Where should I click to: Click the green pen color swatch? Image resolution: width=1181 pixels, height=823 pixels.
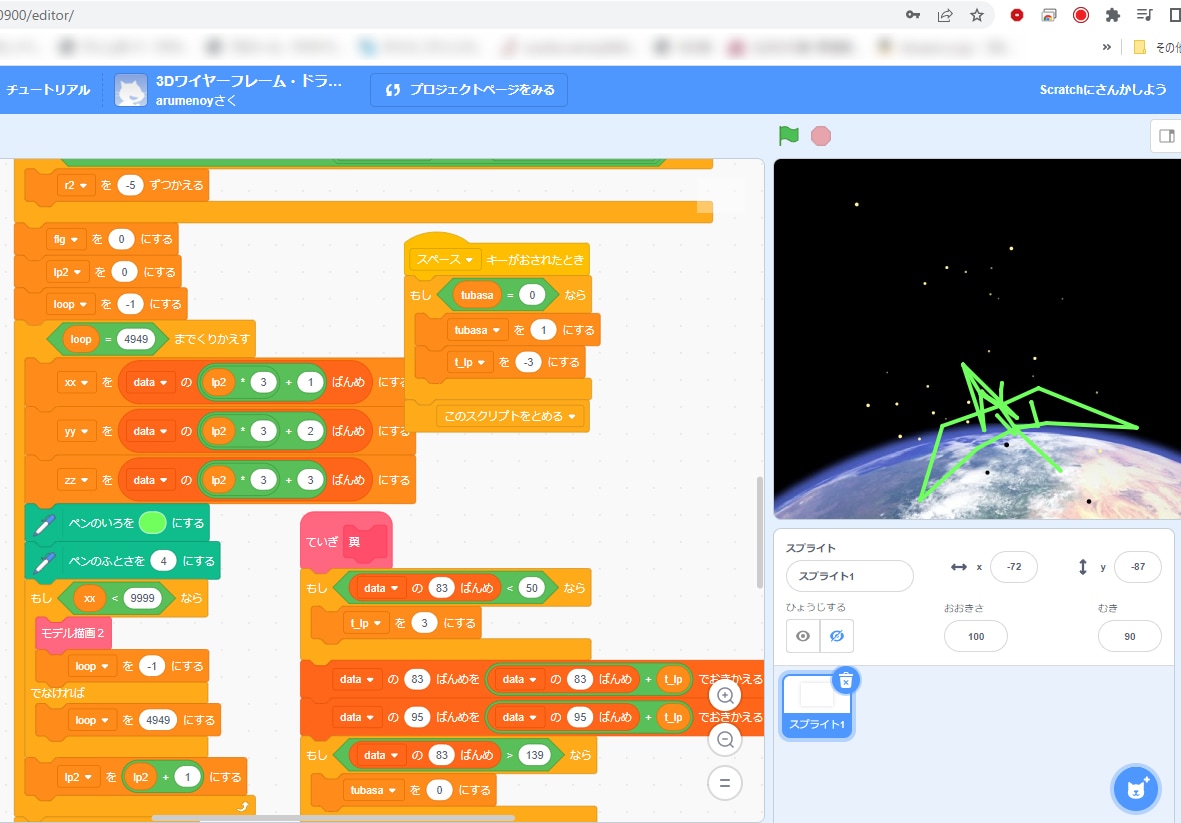tap(153, 523)
